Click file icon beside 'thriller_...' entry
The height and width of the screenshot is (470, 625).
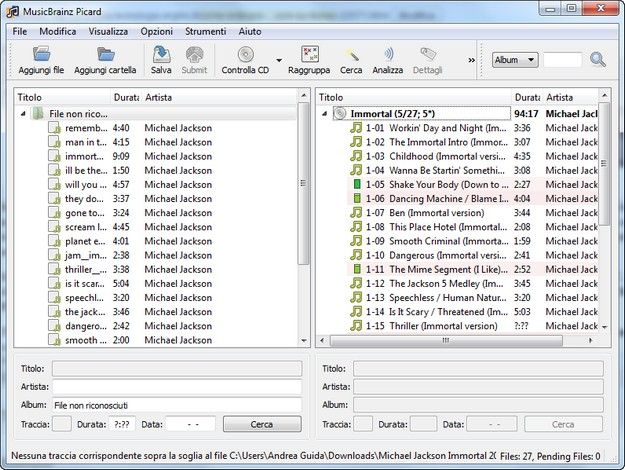(x=55, y=269)
